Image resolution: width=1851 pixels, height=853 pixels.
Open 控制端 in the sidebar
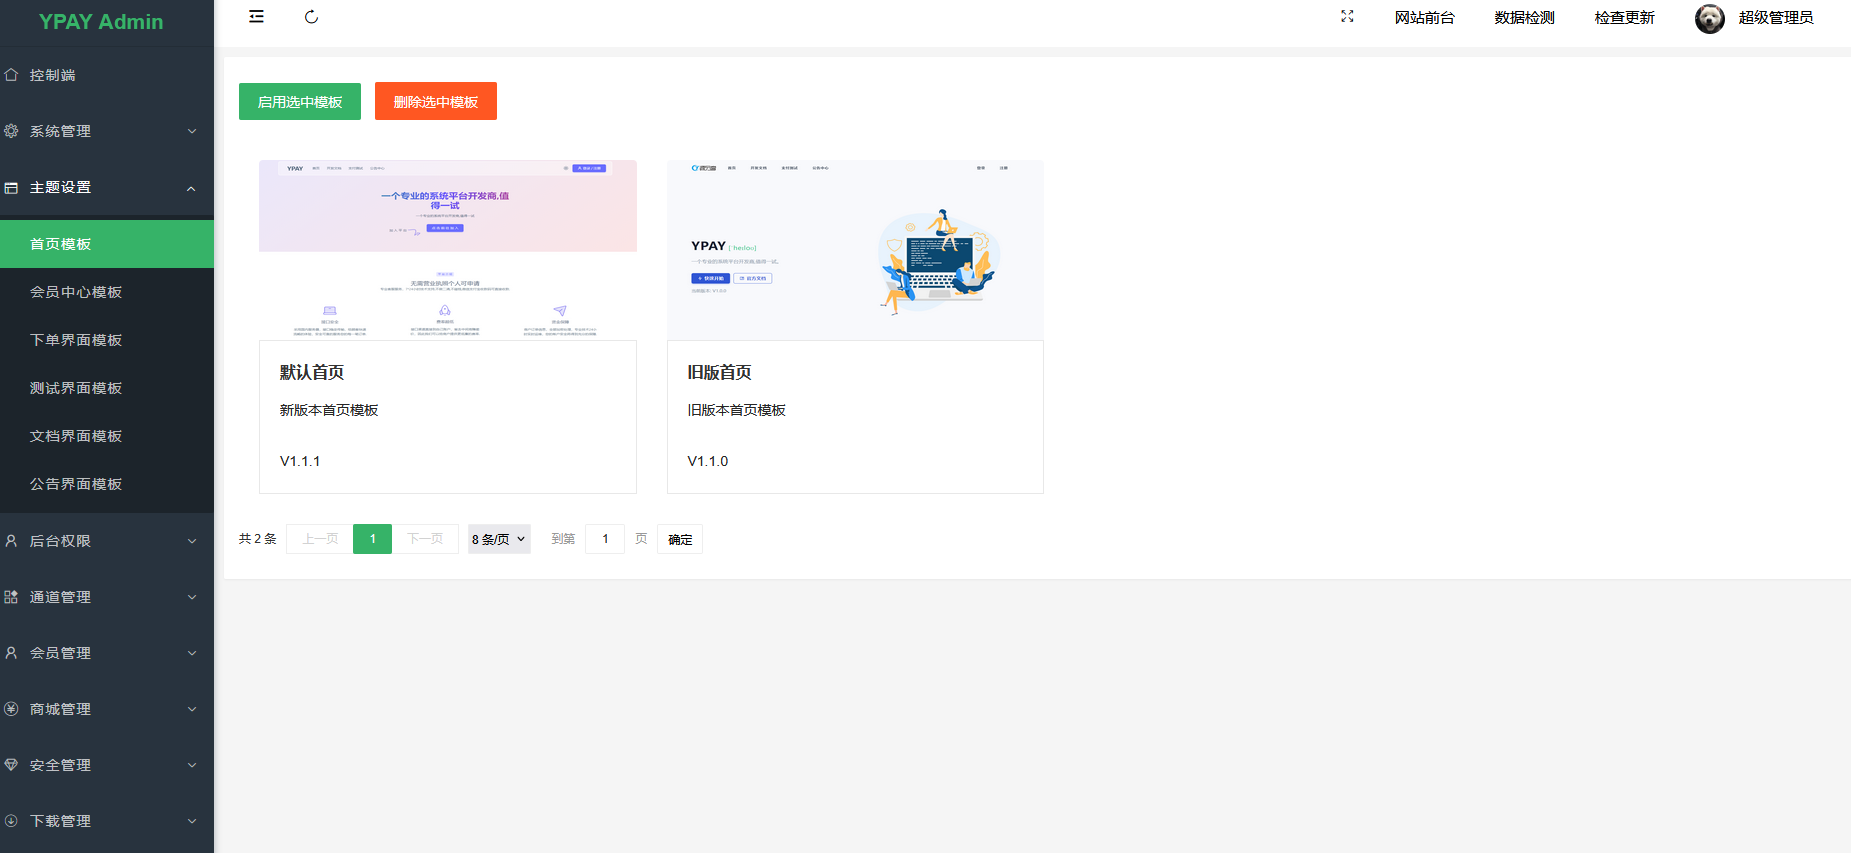click(x=107, y=75)
